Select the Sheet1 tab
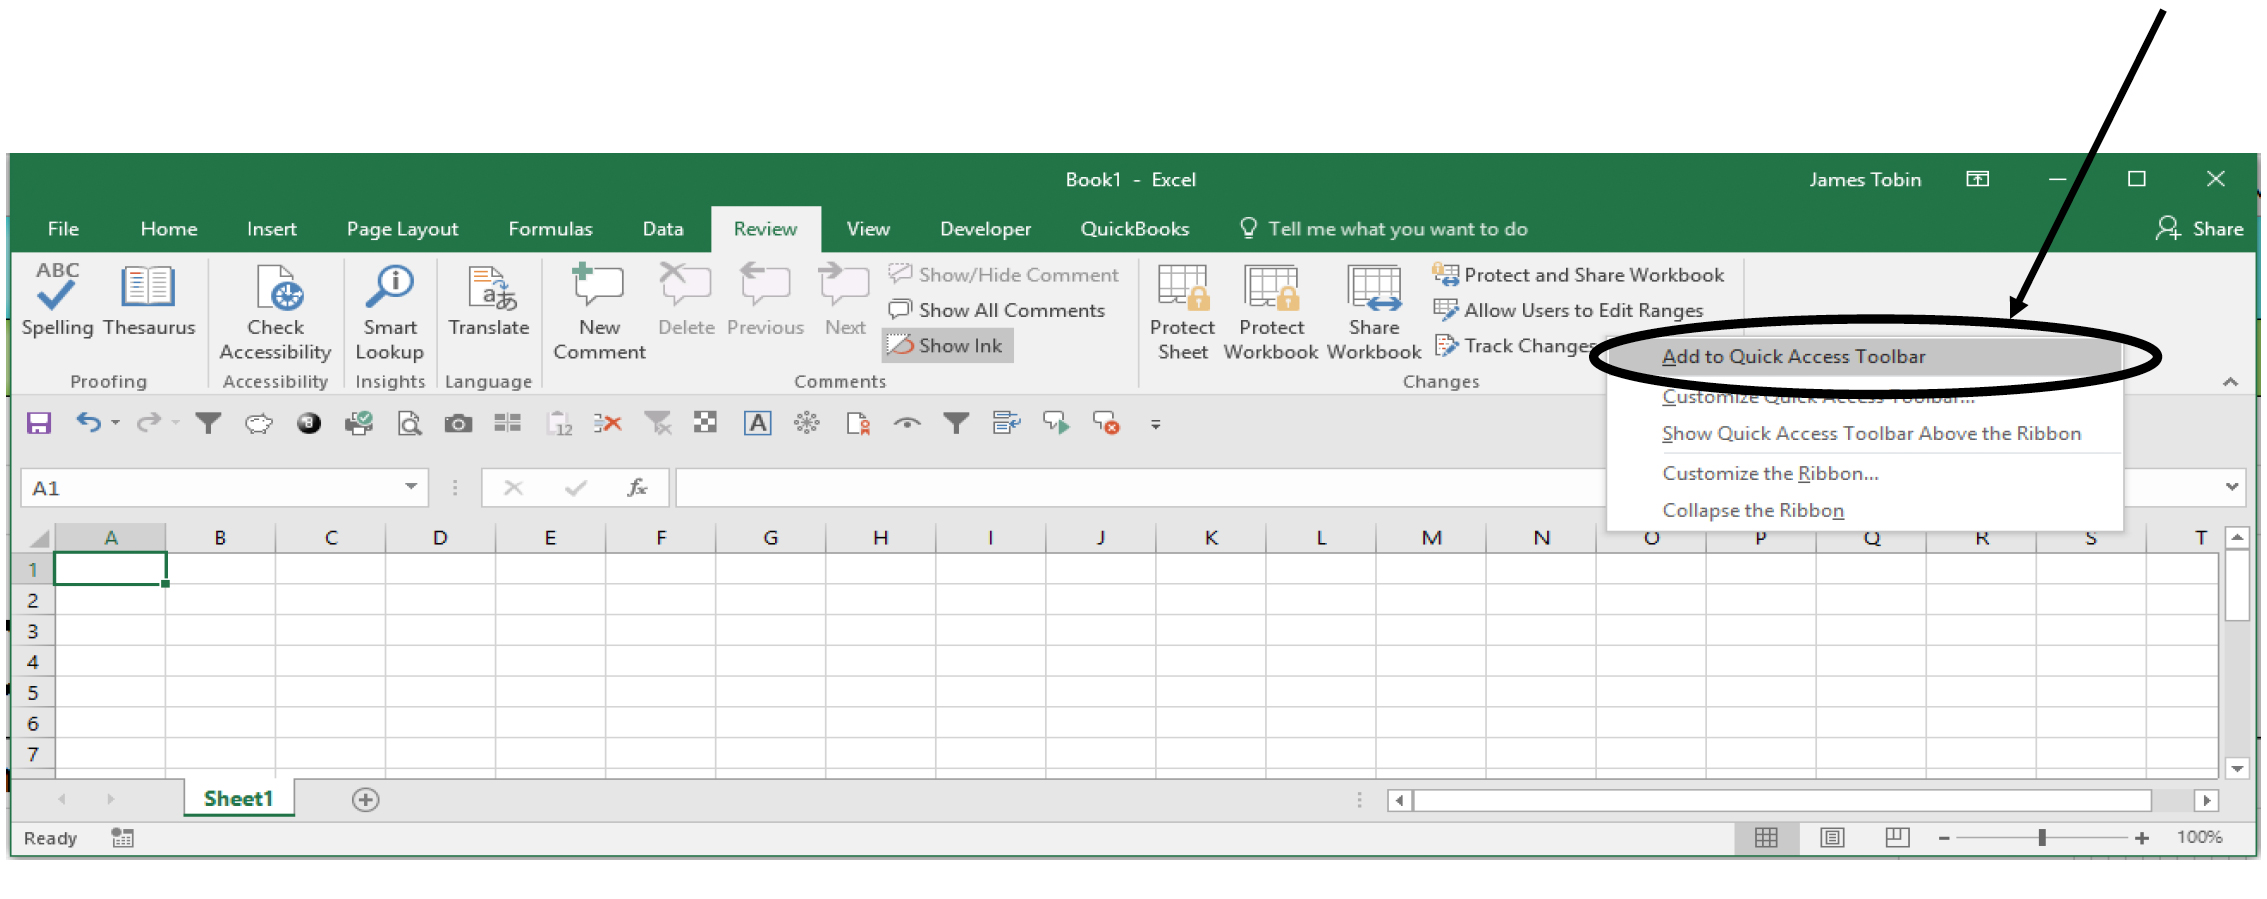2267x899 pixels. click(x=238, y=799)
